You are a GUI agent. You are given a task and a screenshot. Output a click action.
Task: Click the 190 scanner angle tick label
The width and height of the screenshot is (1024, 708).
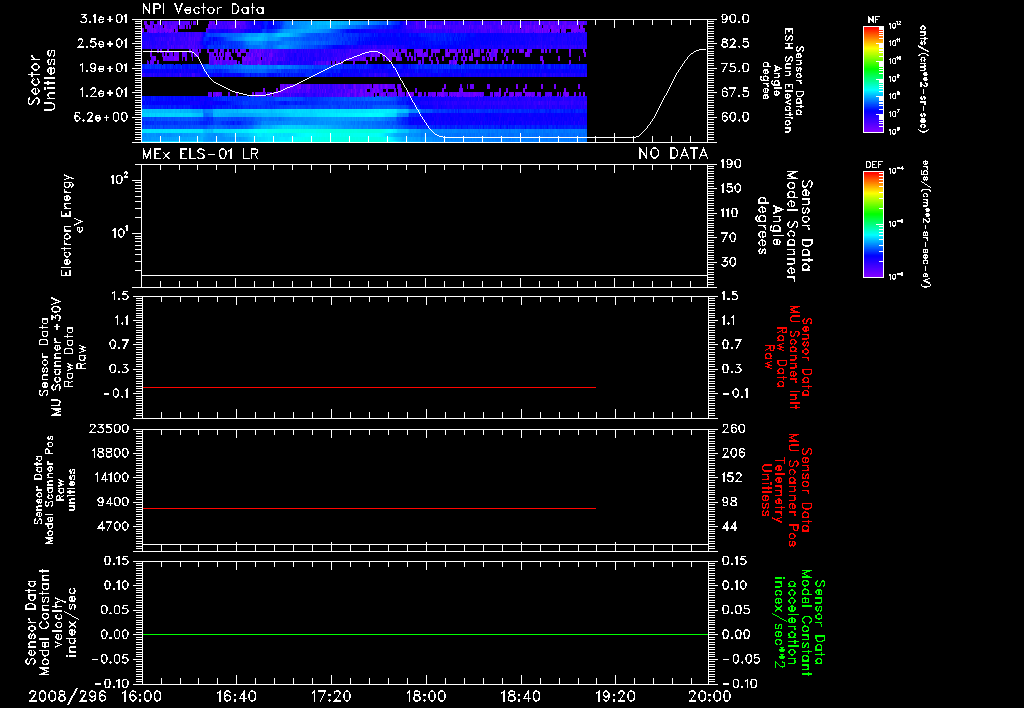pyautogui.click(x=731, y=164)
